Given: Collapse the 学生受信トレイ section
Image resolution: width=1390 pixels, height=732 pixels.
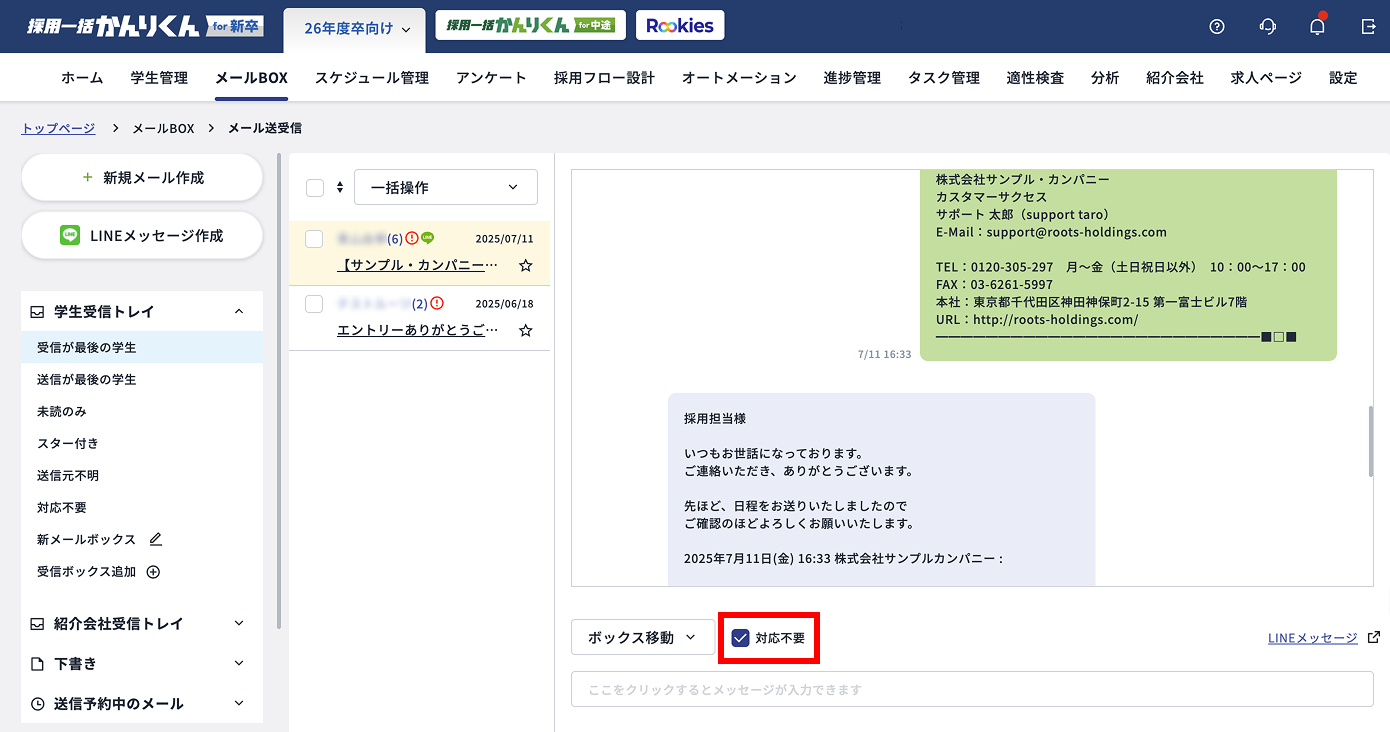Looking at the screenshot, I should pos(238,311).
